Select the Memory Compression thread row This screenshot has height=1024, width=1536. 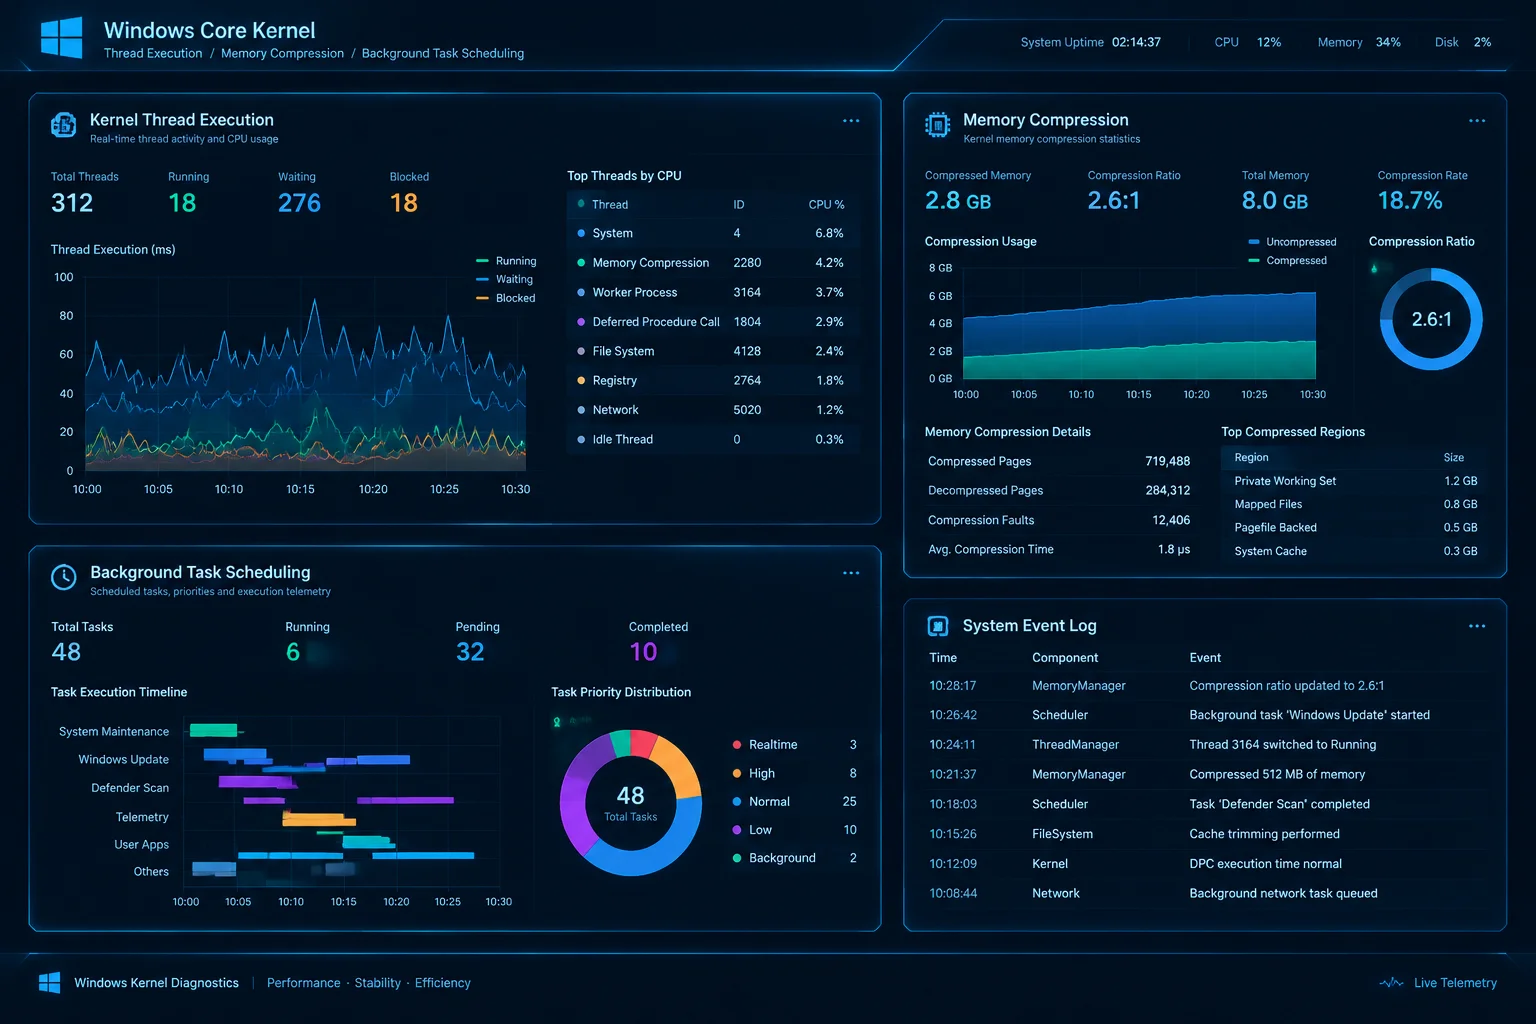713,263
